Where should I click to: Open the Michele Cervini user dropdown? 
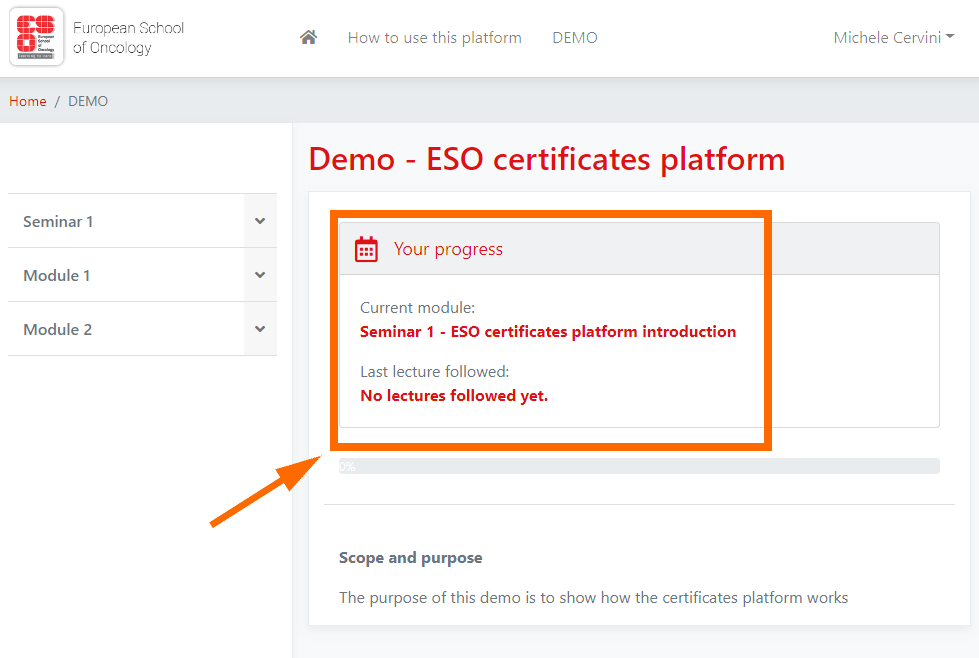tap(893, 38)
